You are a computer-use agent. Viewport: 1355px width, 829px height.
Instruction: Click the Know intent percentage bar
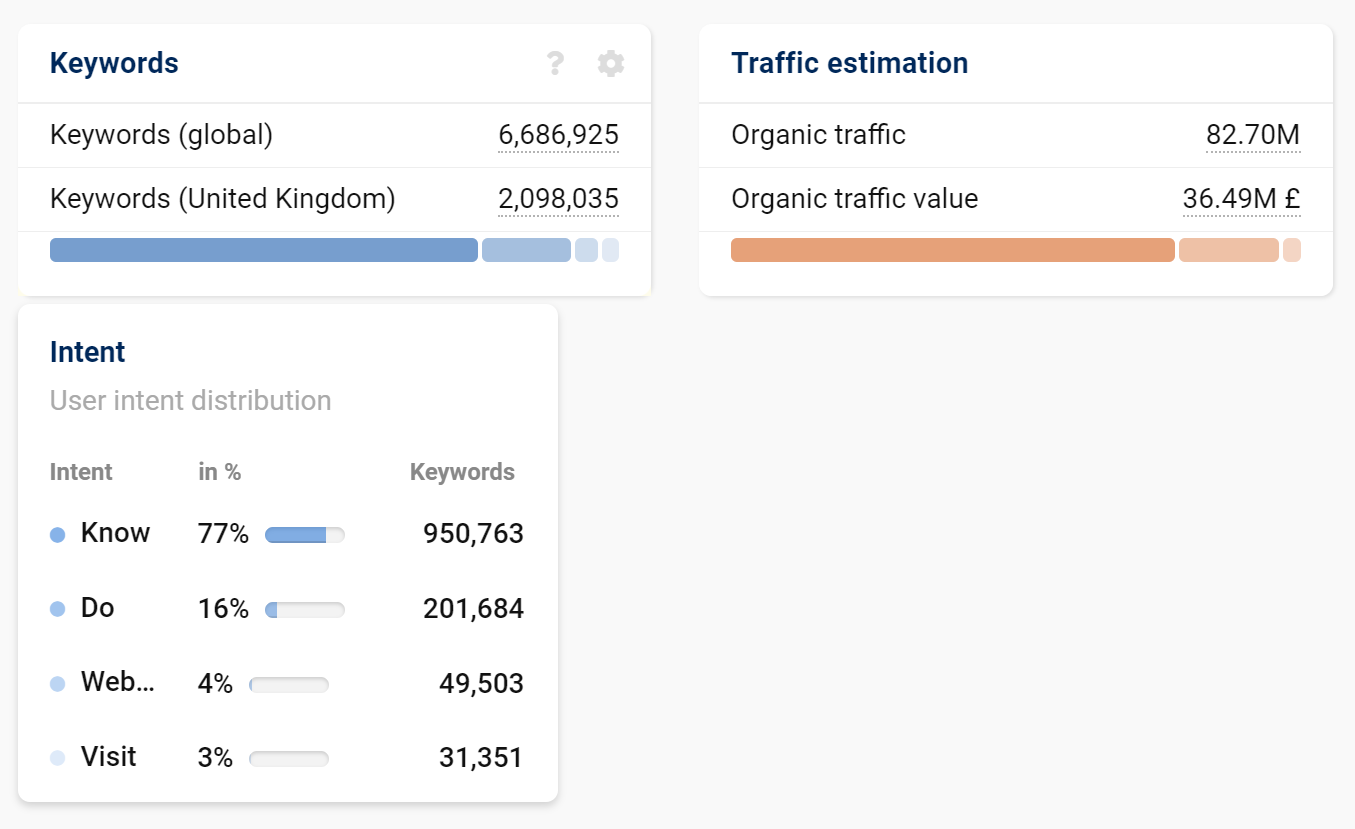pos(305,535)
